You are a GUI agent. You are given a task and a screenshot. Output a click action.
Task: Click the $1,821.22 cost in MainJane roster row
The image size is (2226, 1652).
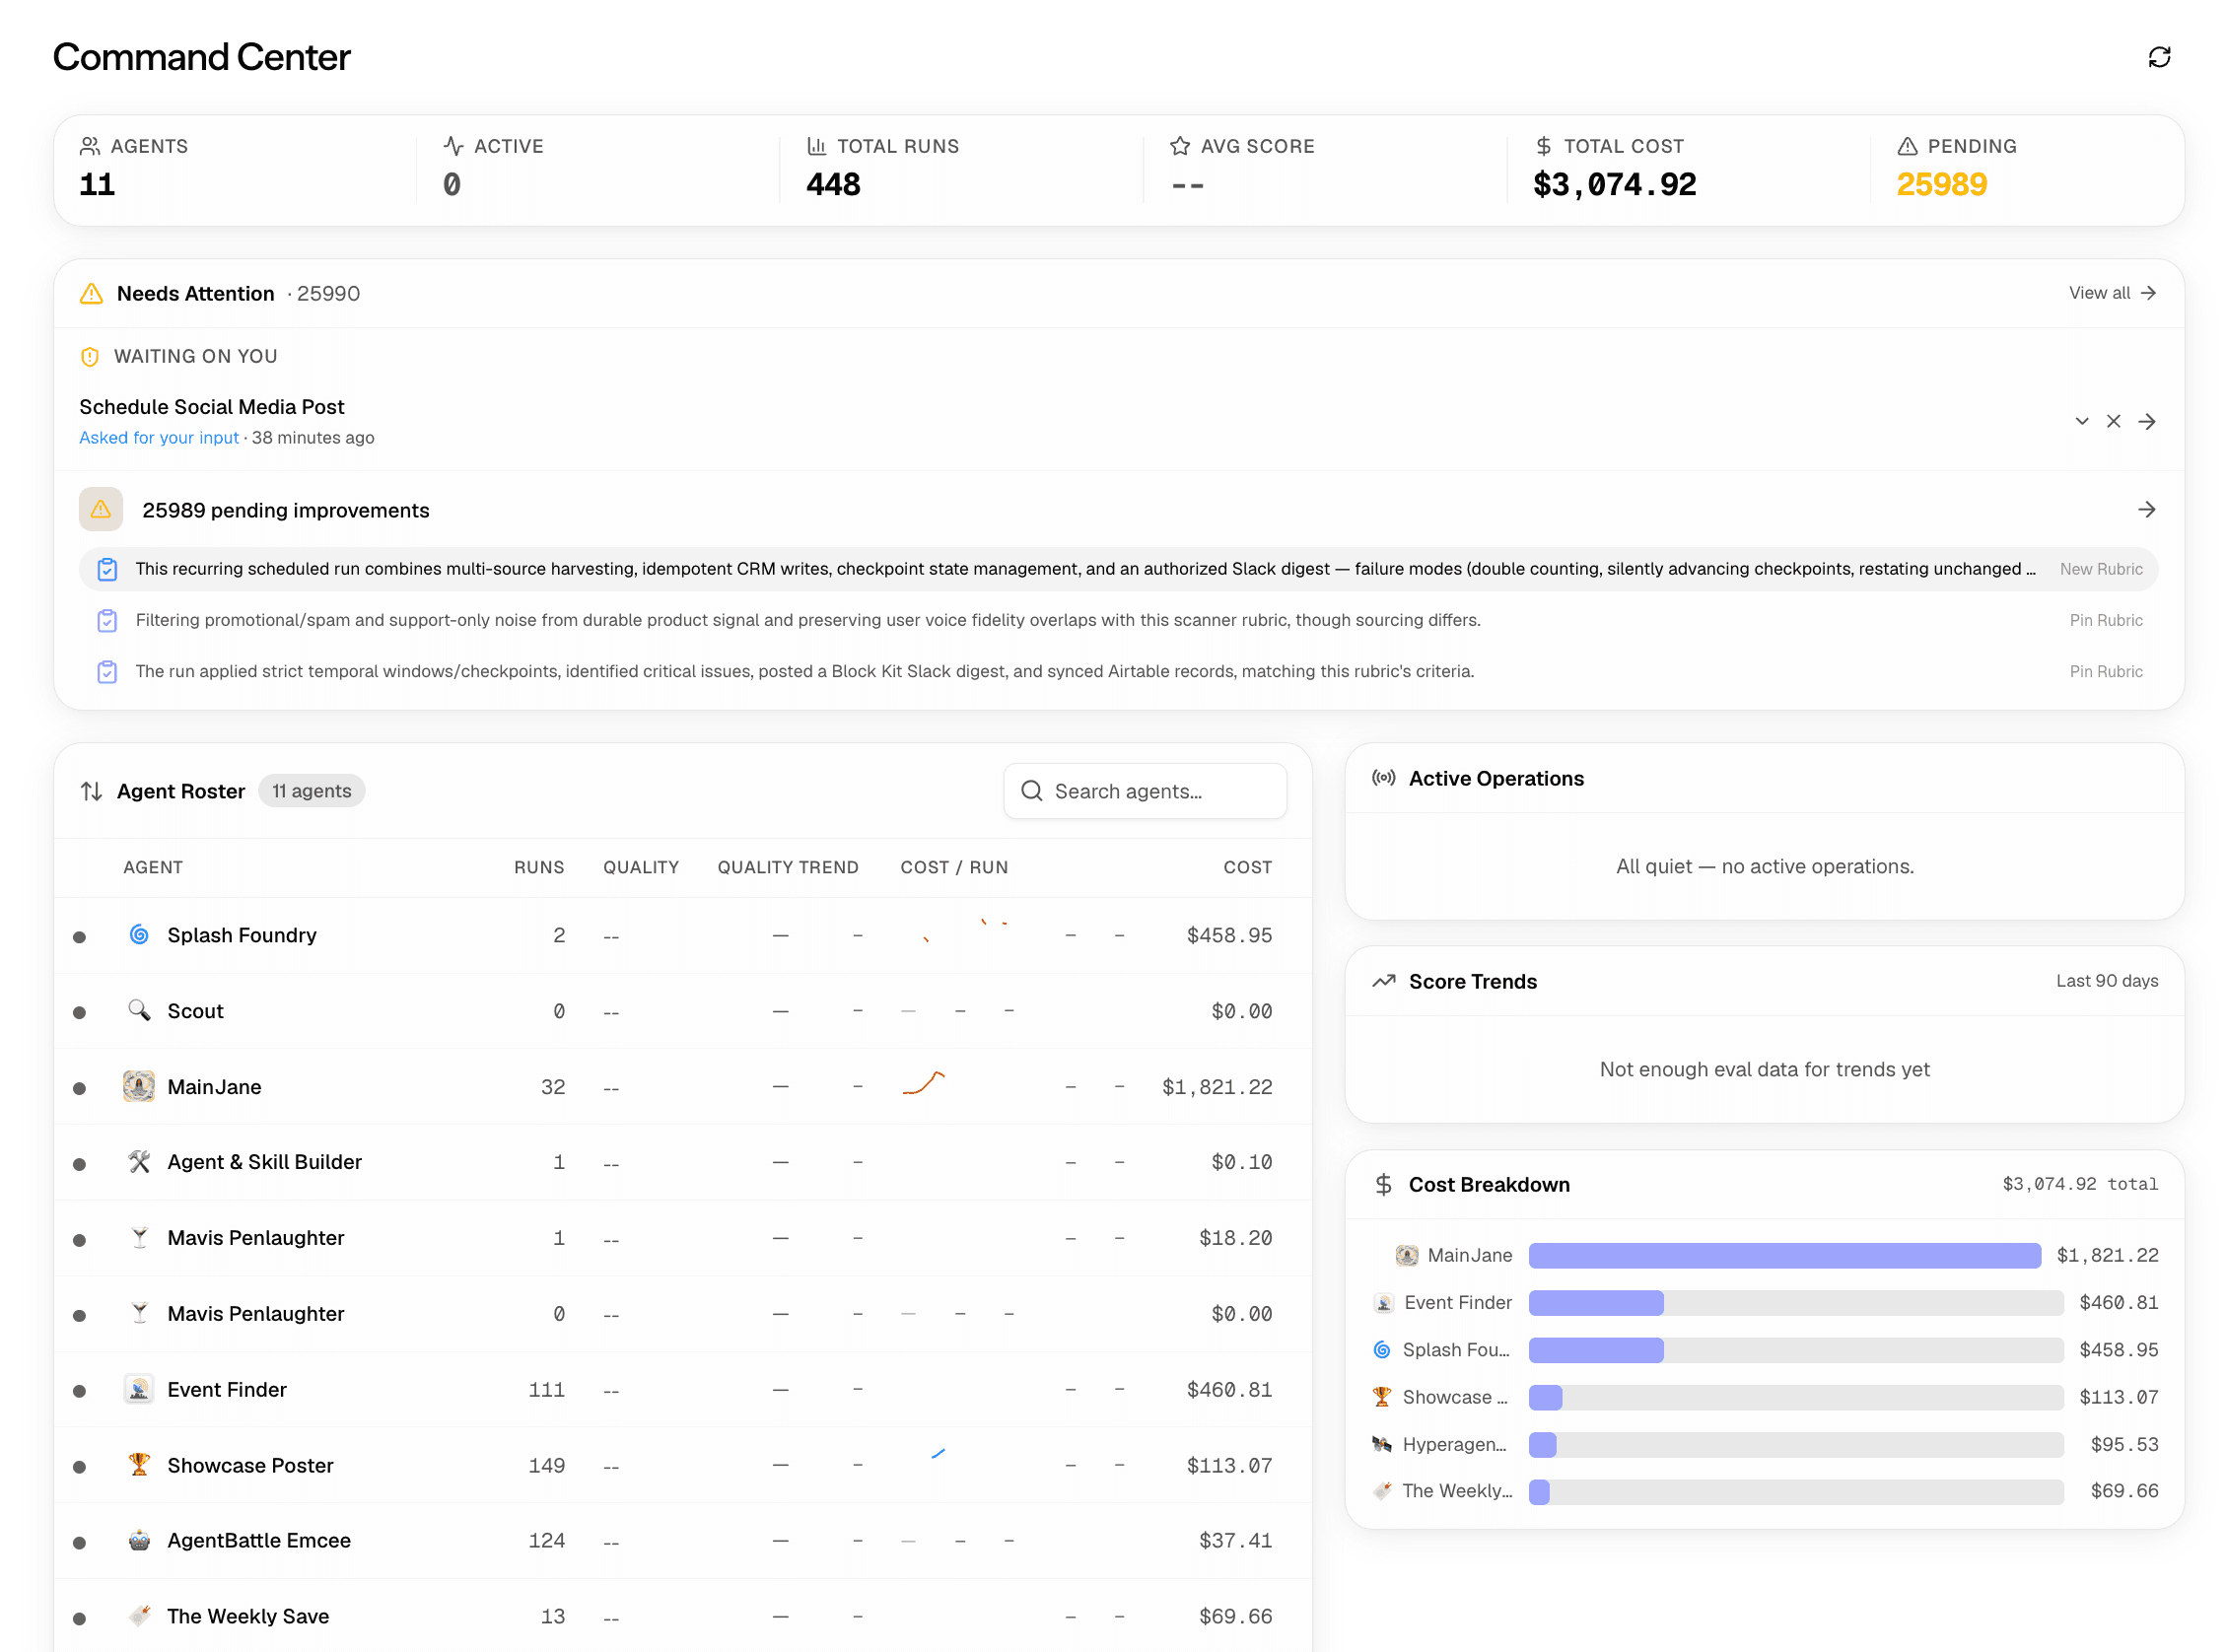[x=1216, y=1086]
